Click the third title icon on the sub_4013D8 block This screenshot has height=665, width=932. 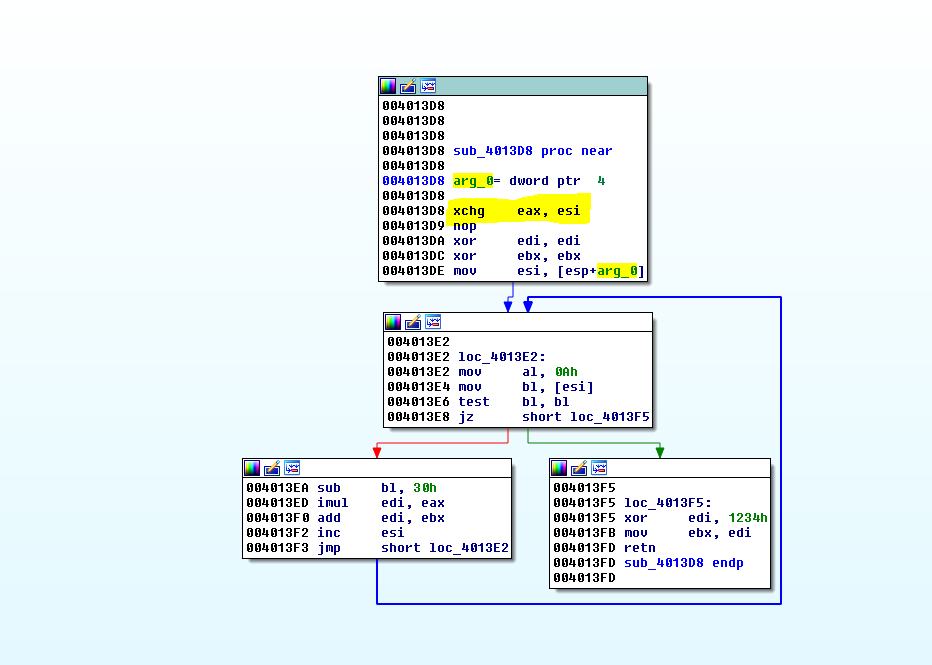coord(428,86)
